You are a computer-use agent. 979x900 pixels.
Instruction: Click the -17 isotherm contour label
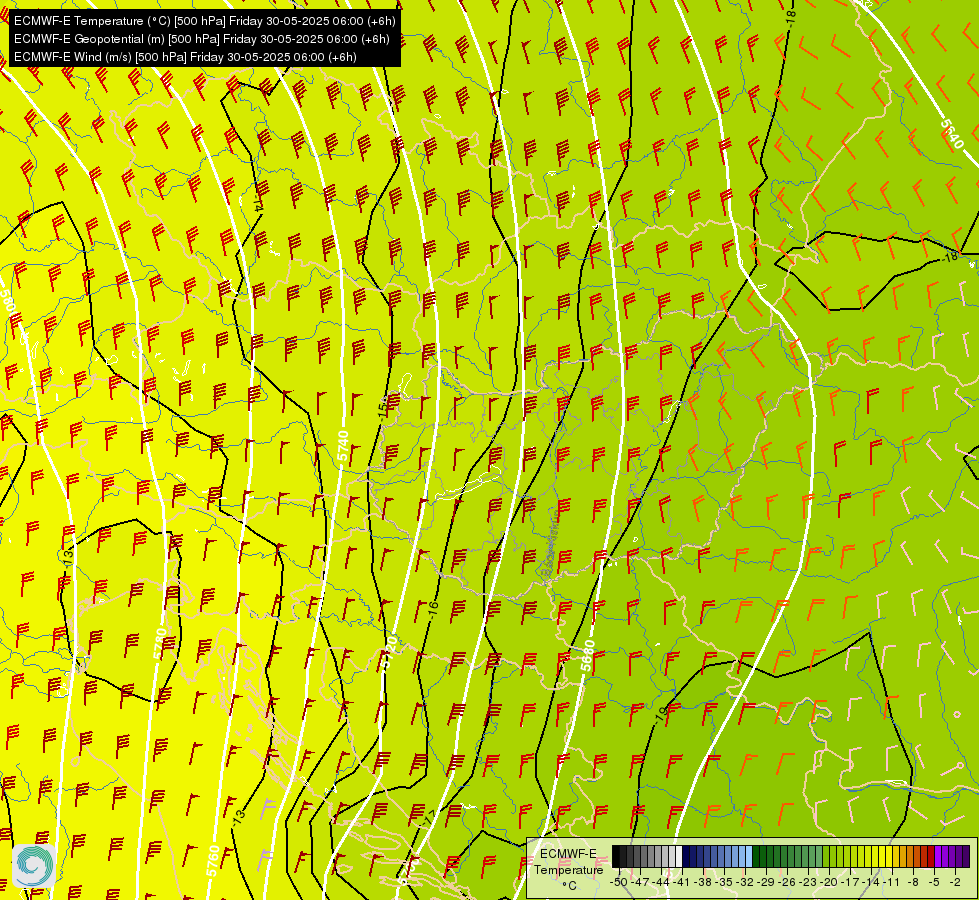point(428,817)
